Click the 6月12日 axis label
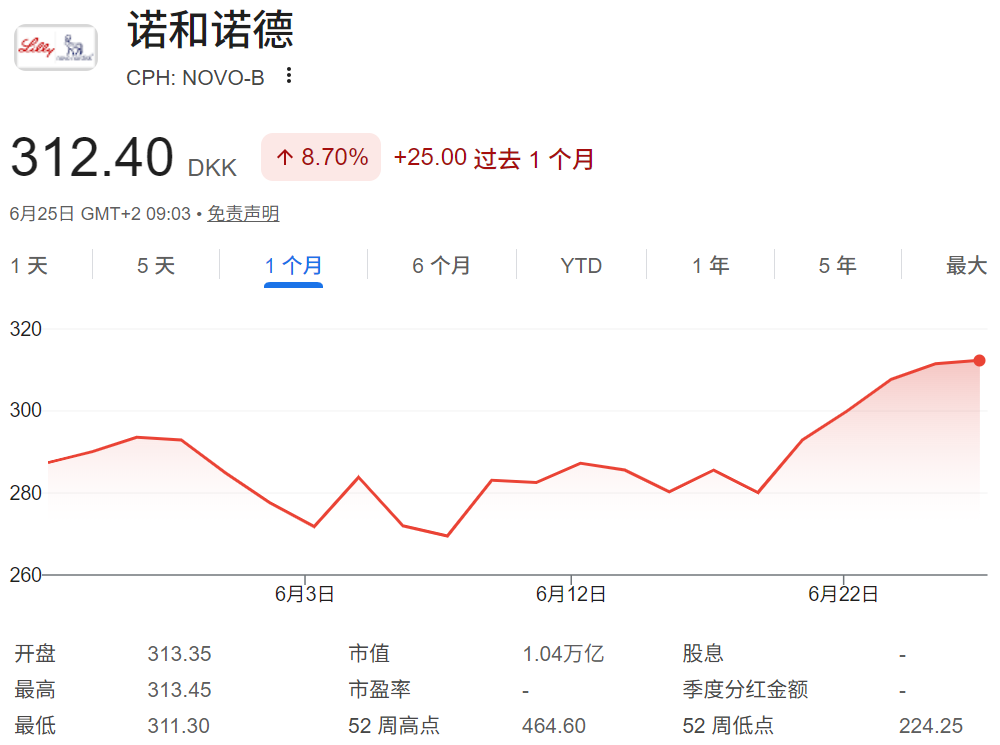1000x745 pixels. click(571, 594)
